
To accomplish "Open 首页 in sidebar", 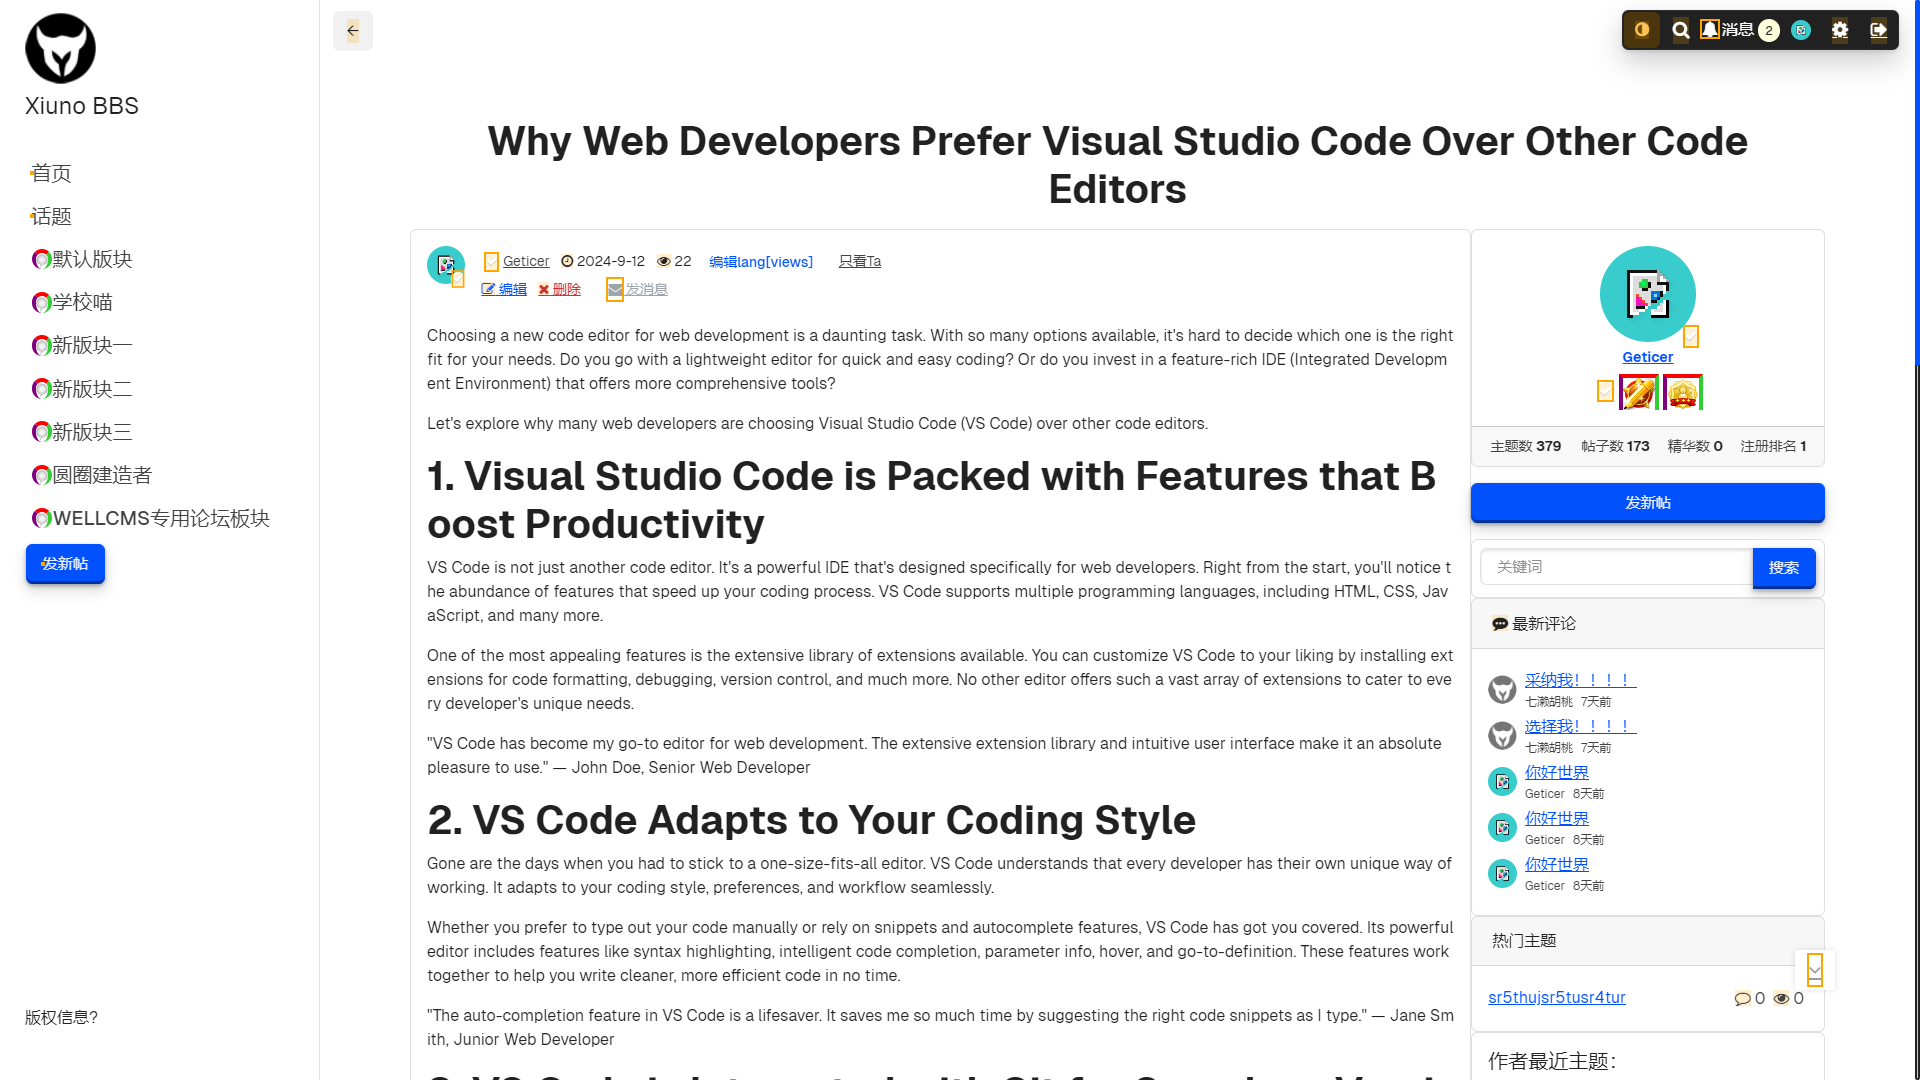I will coord(51,173).
